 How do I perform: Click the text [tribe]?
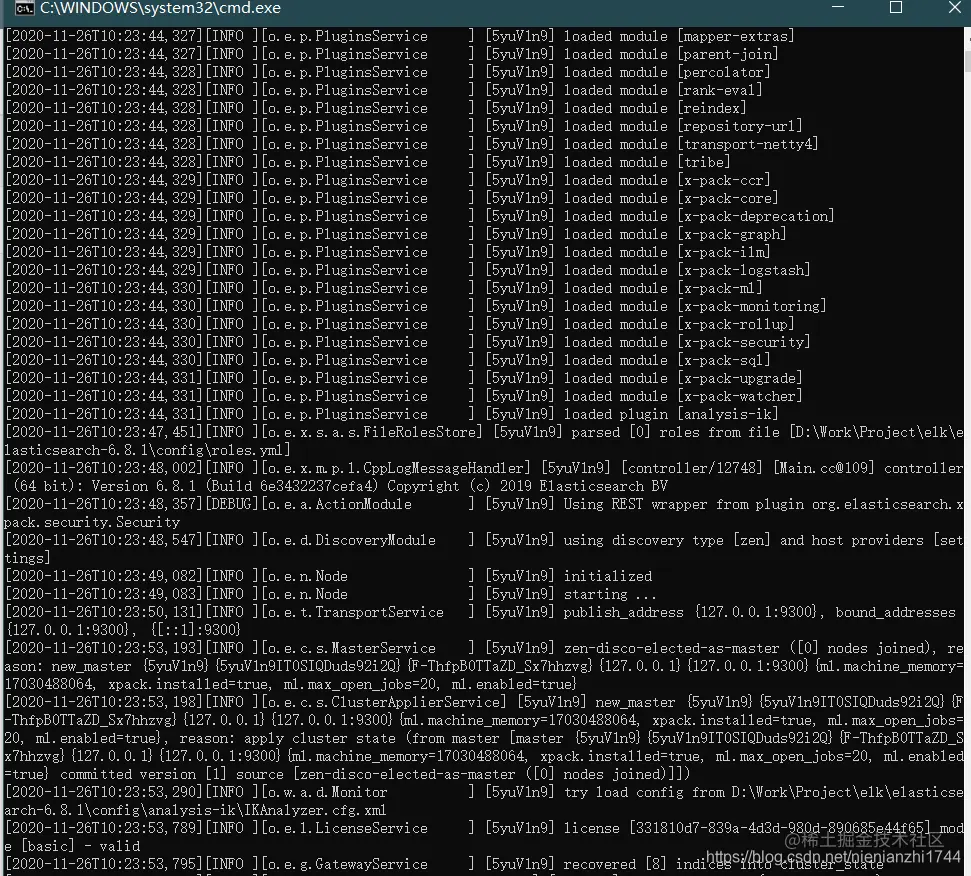[x=703, y=162]
